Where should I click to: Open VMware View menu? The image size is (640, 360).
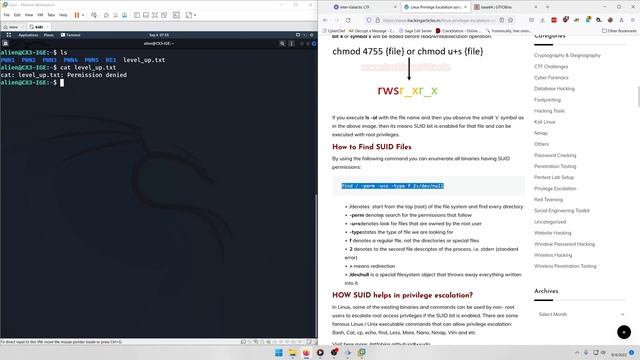tap(29, 15)
